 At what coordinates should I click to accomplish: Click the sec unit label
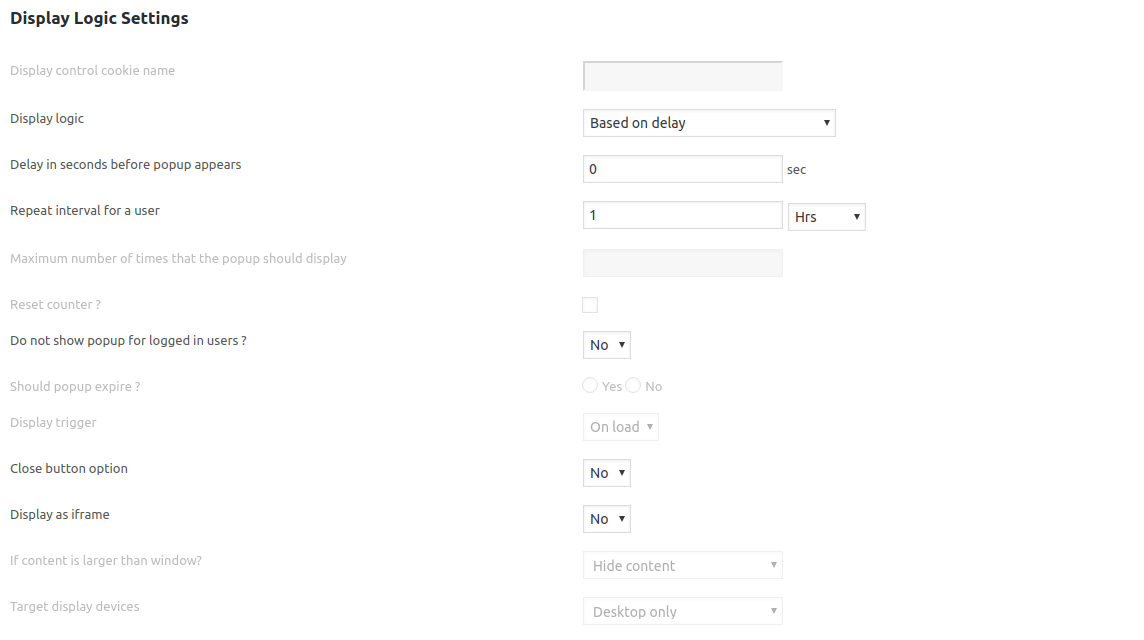click(x=796, y=169)
